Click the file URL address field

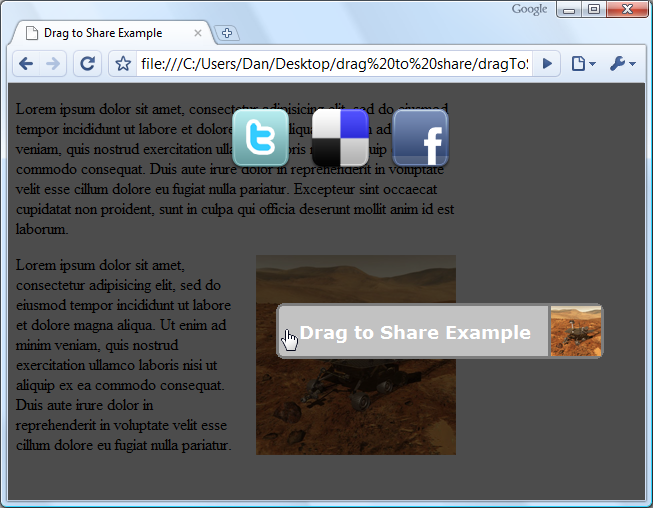click(334, 64)
